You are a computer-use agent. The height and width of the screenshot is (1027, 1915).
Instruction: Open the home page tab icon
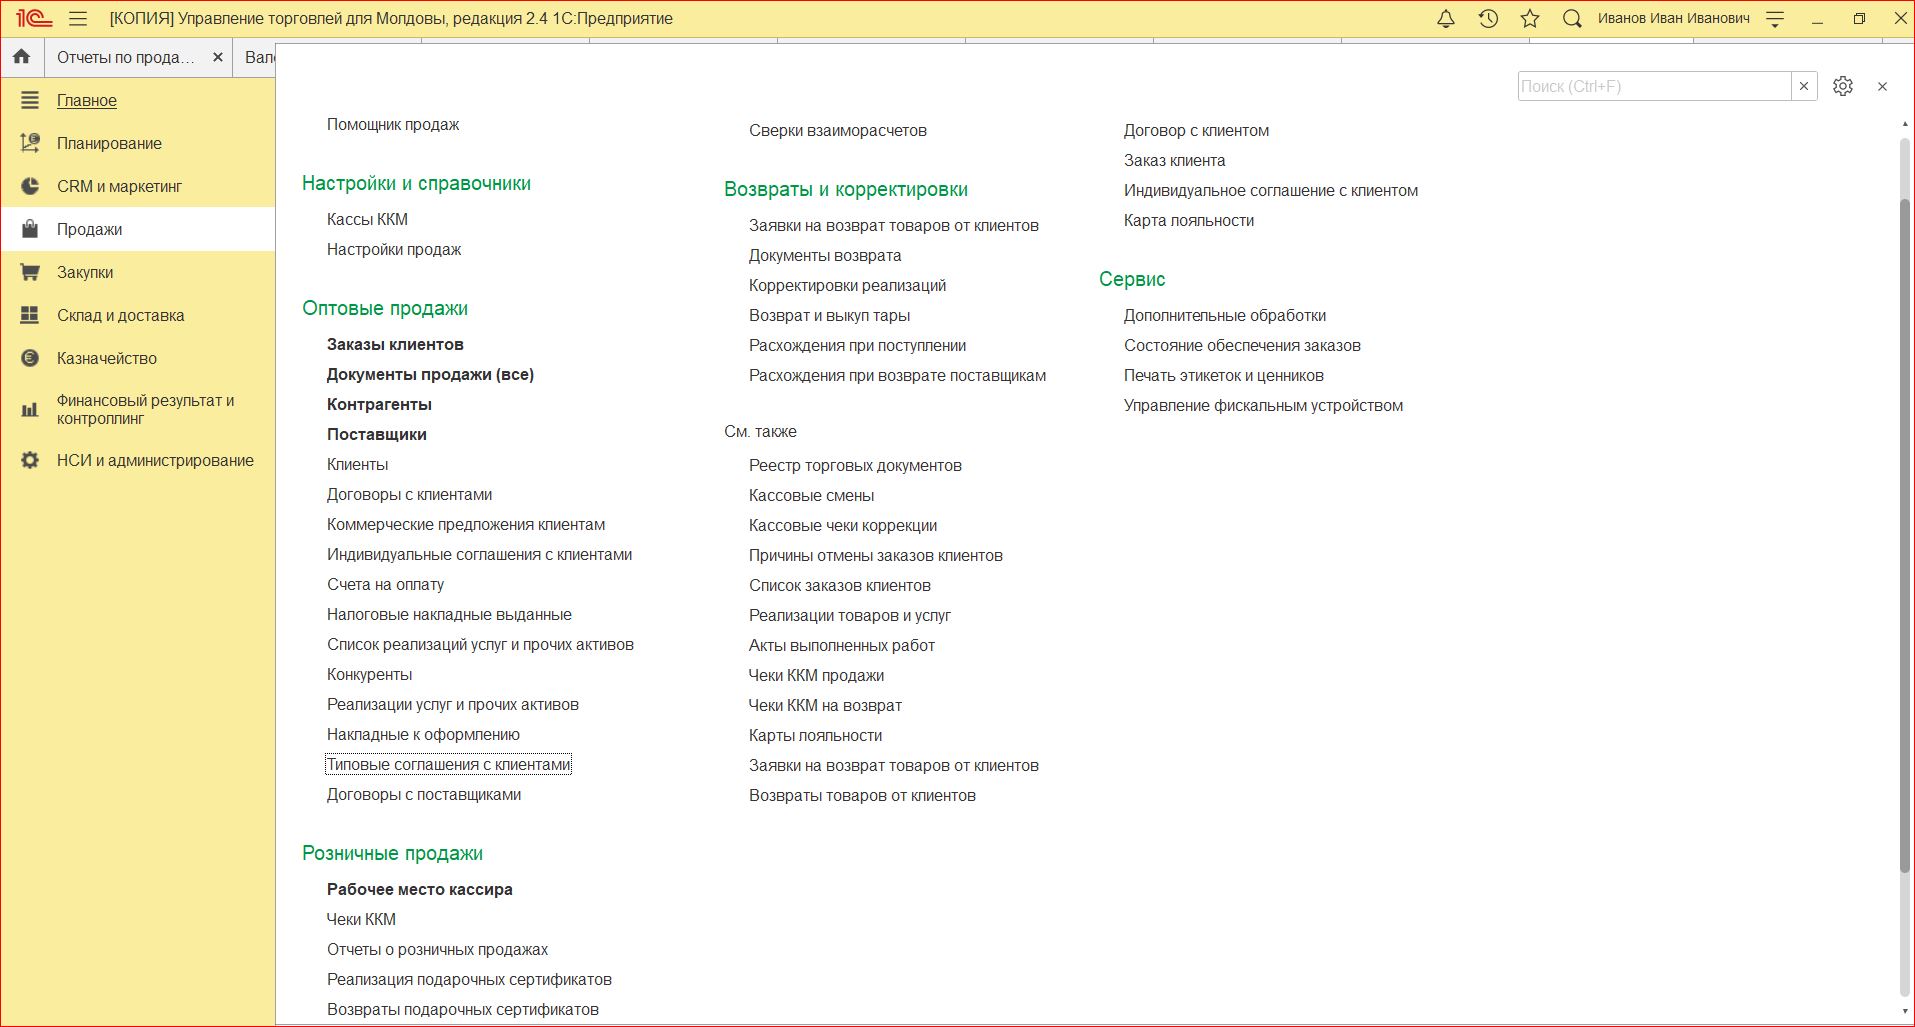(x=22, y=57)
